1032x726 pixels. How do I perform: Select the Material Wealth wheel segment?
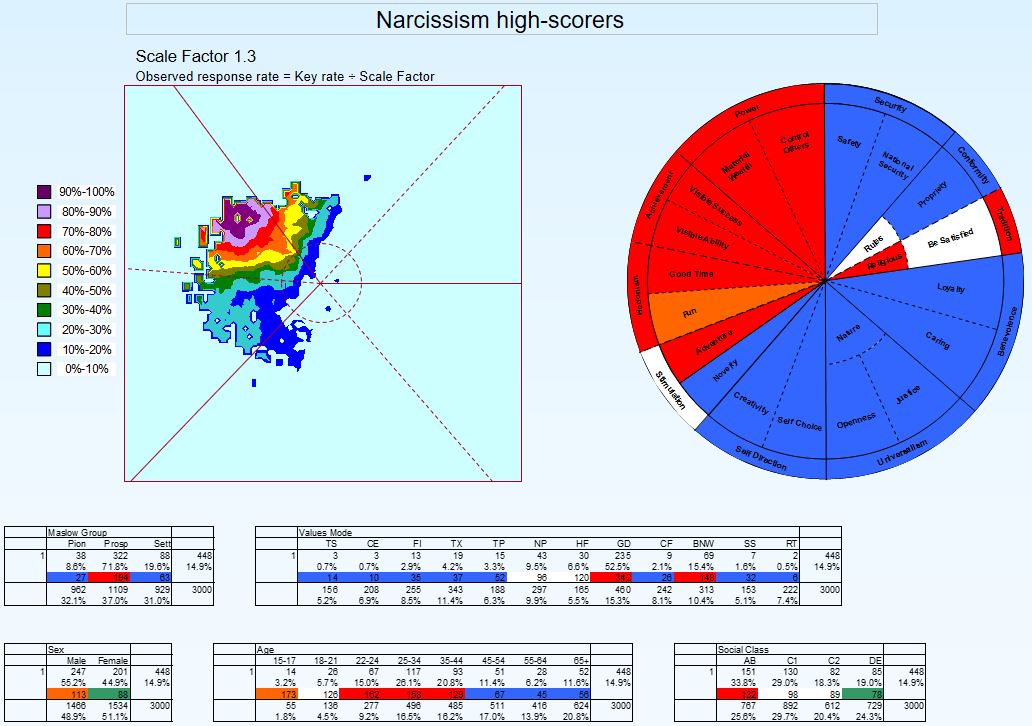(740, 173)
